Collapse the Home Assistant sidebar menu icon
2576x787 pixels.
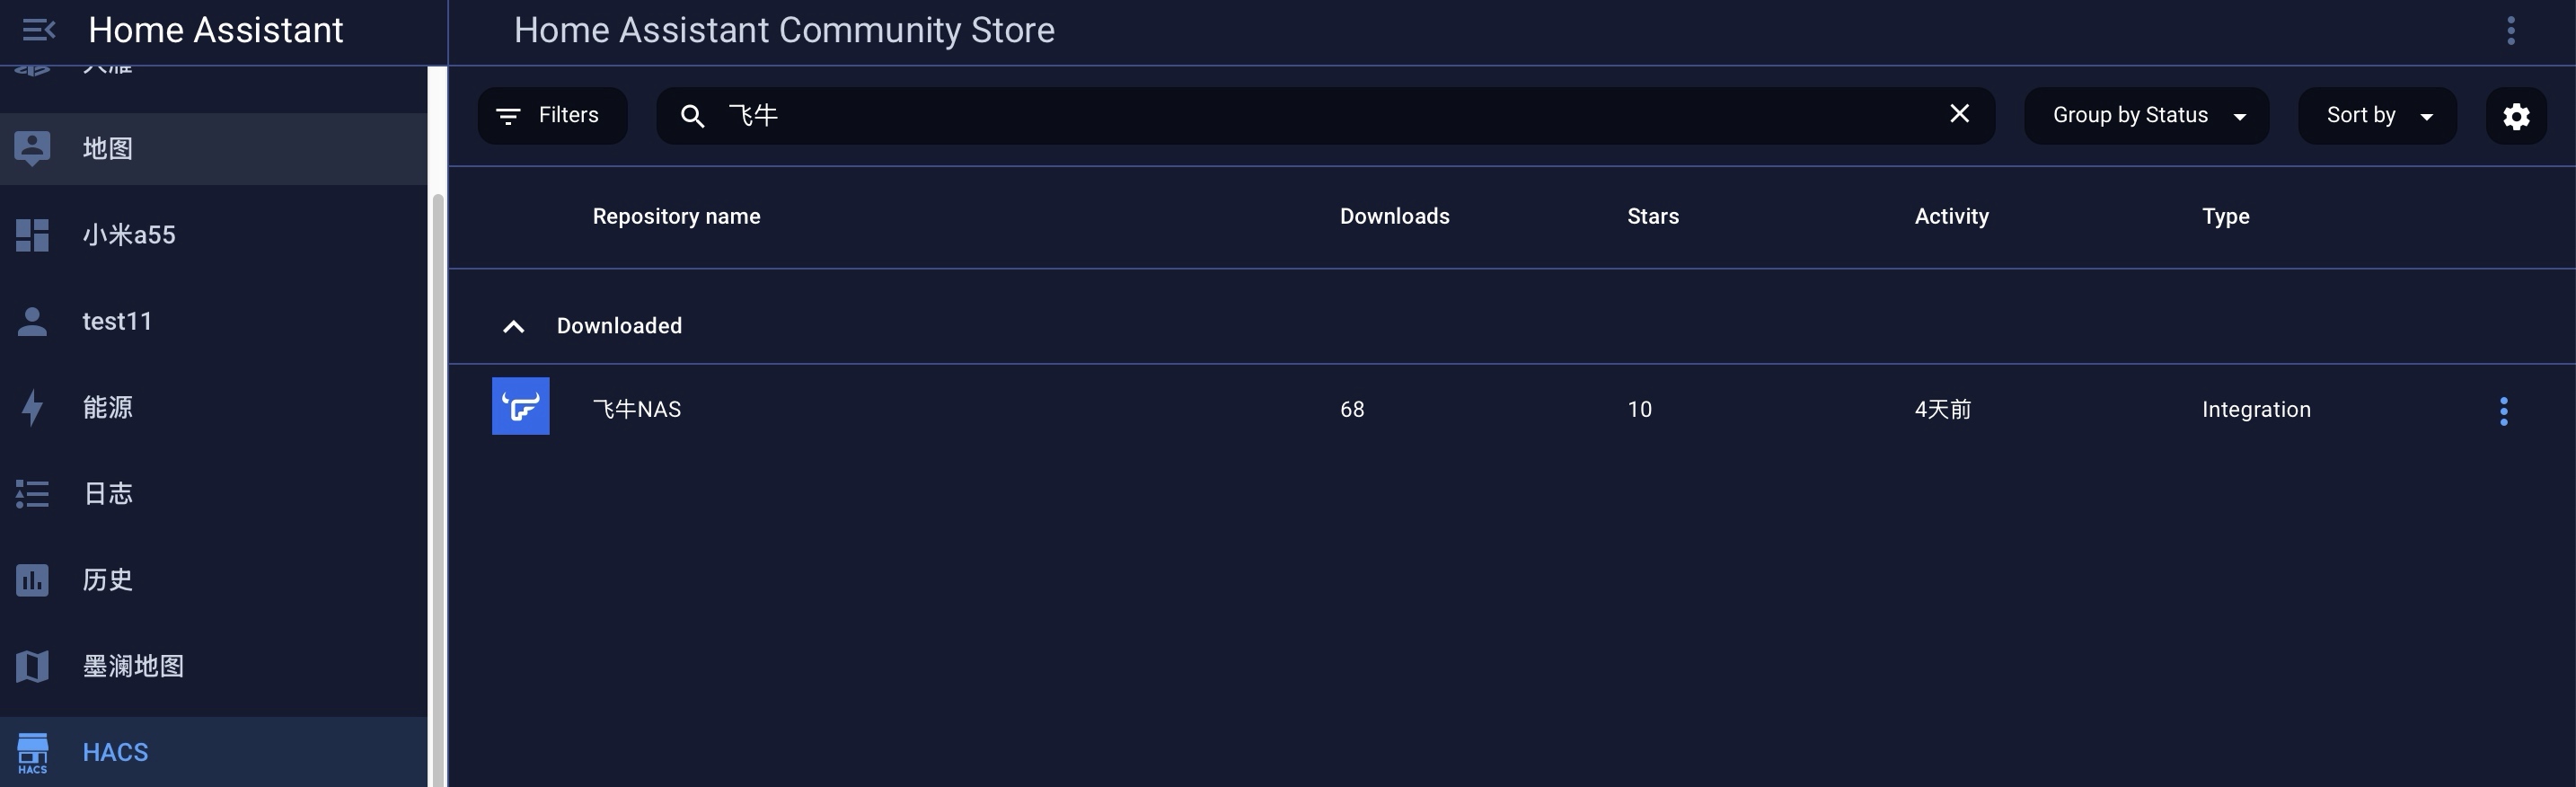(38, 30)
